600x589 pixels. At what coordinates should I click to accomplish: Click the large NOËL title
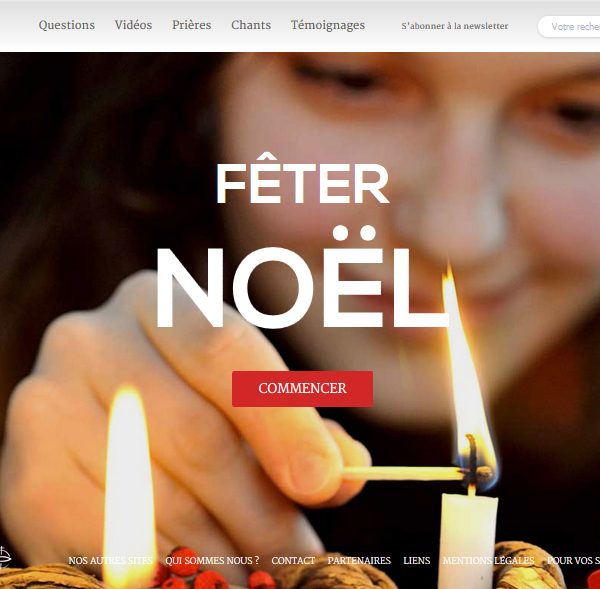302,279
